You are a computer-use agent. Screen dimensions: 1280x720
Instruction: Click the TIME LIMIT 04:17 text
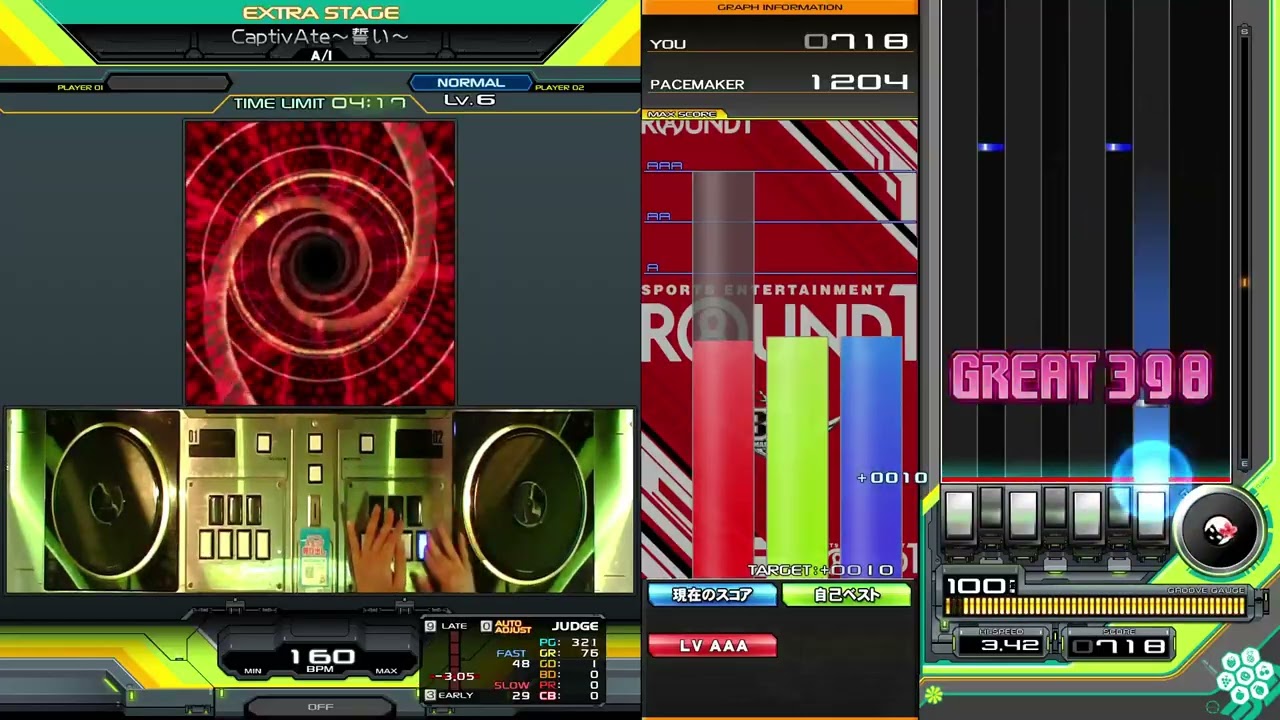pyautogui.click(x=320, y=103)
